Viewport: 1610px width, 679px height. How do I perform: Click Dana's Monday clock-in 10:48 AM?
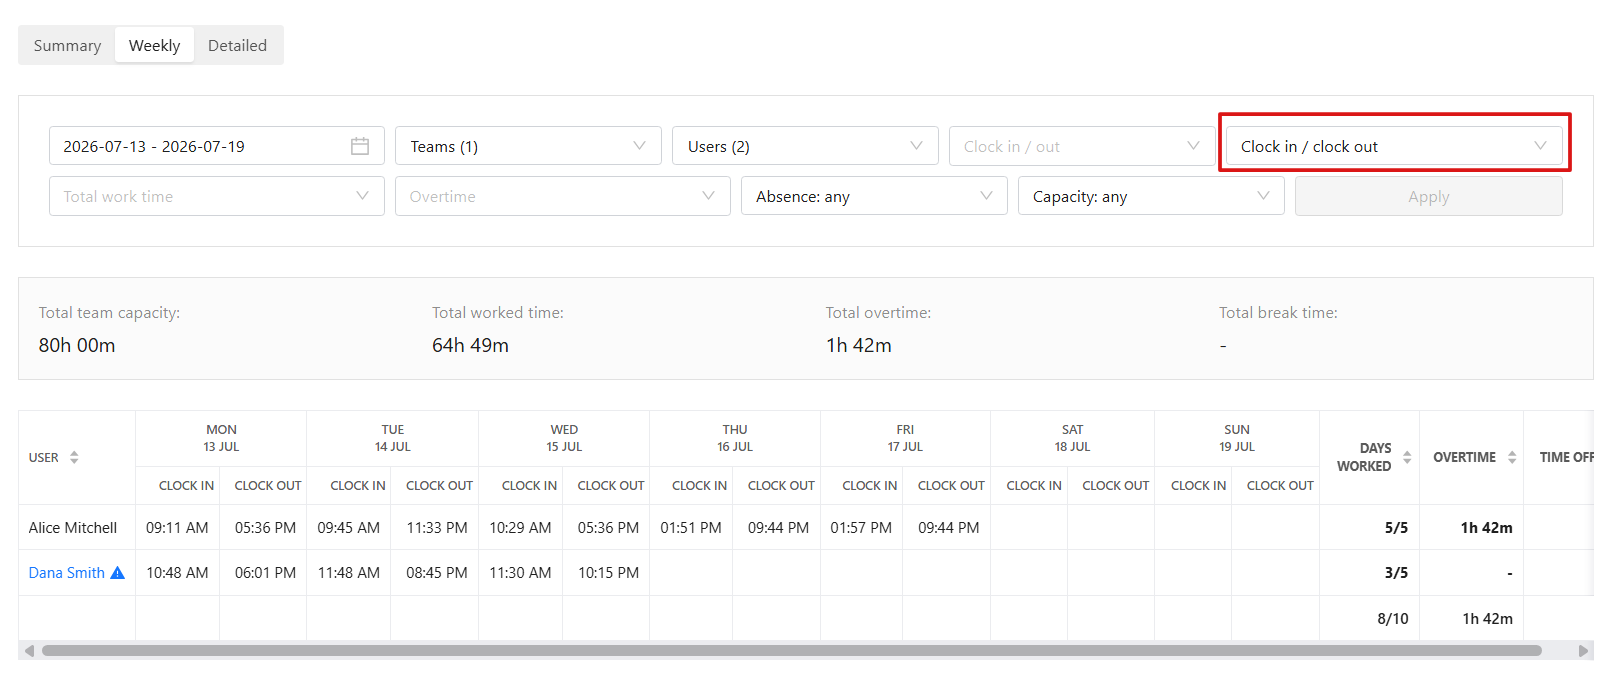click(x=177, y=573)
